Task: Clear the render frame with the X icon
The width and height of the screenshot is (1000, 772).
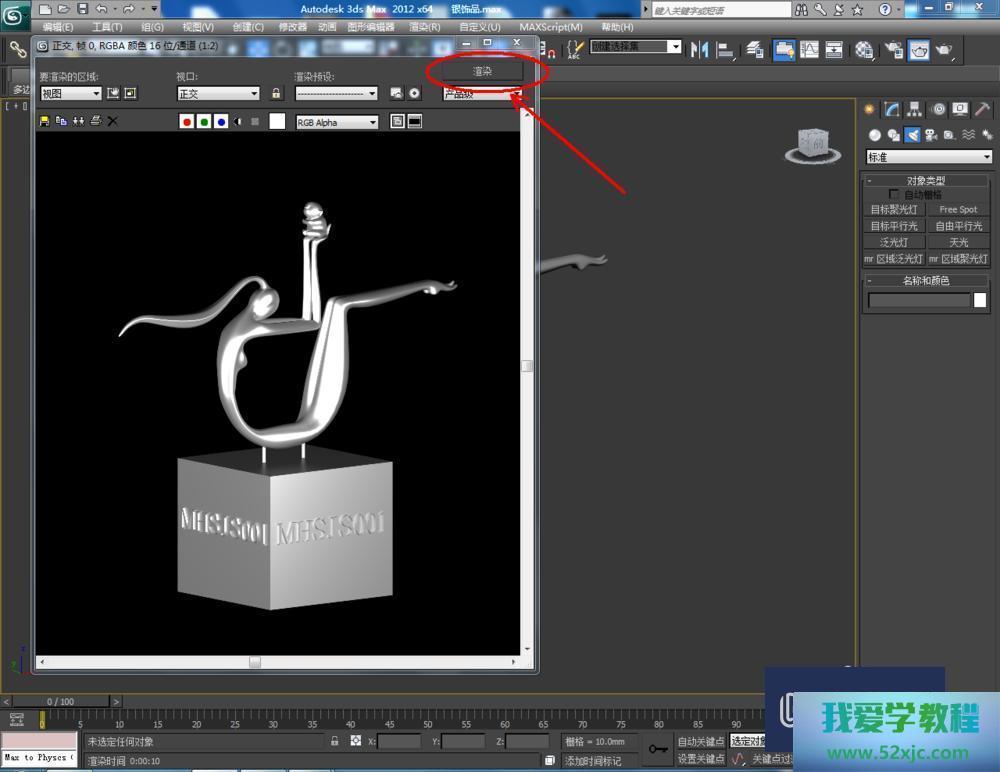Action: click(112, 121)
